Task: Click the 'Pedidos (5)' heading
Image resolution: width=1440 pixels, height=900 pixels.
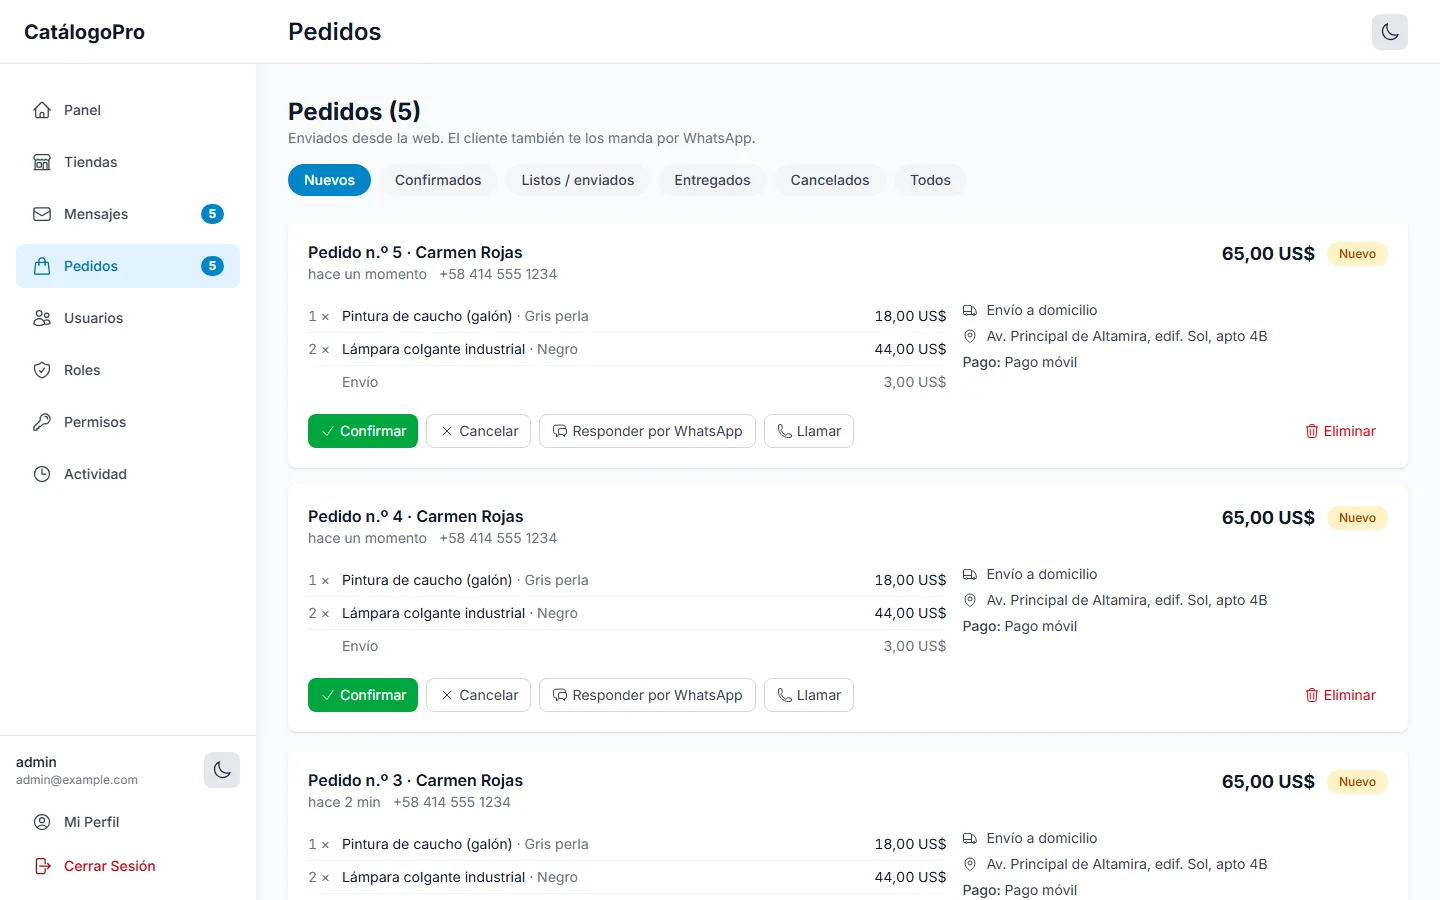Action: pyautogui.click(x=354, y=111)
